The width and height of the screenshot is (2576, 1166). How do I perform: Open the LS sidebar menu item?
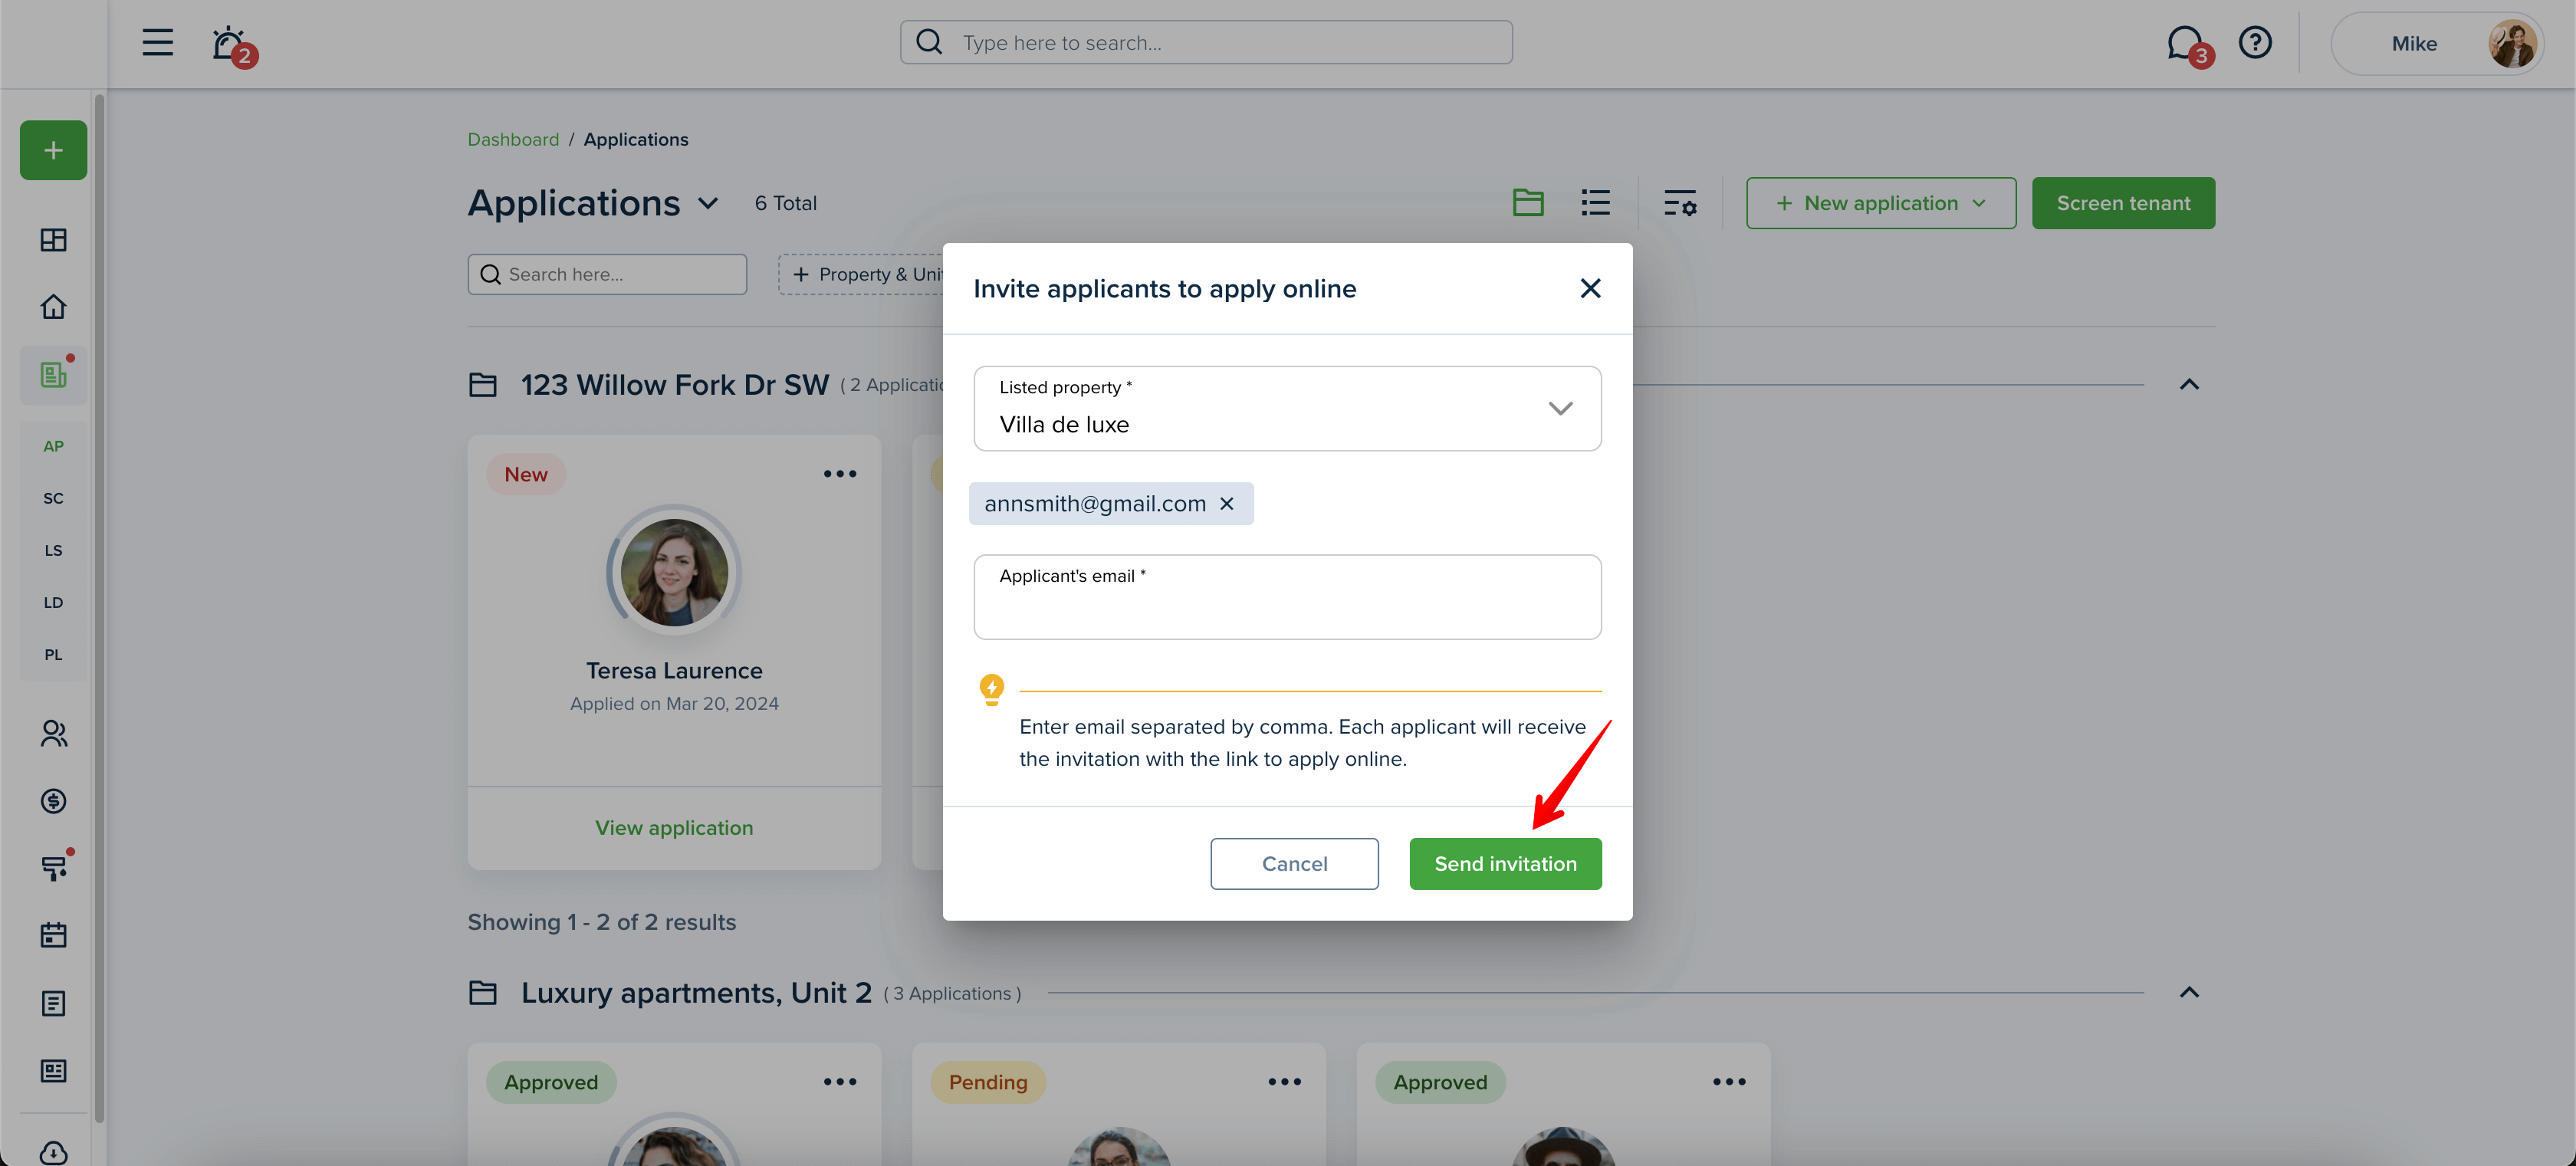click(53, 550)
